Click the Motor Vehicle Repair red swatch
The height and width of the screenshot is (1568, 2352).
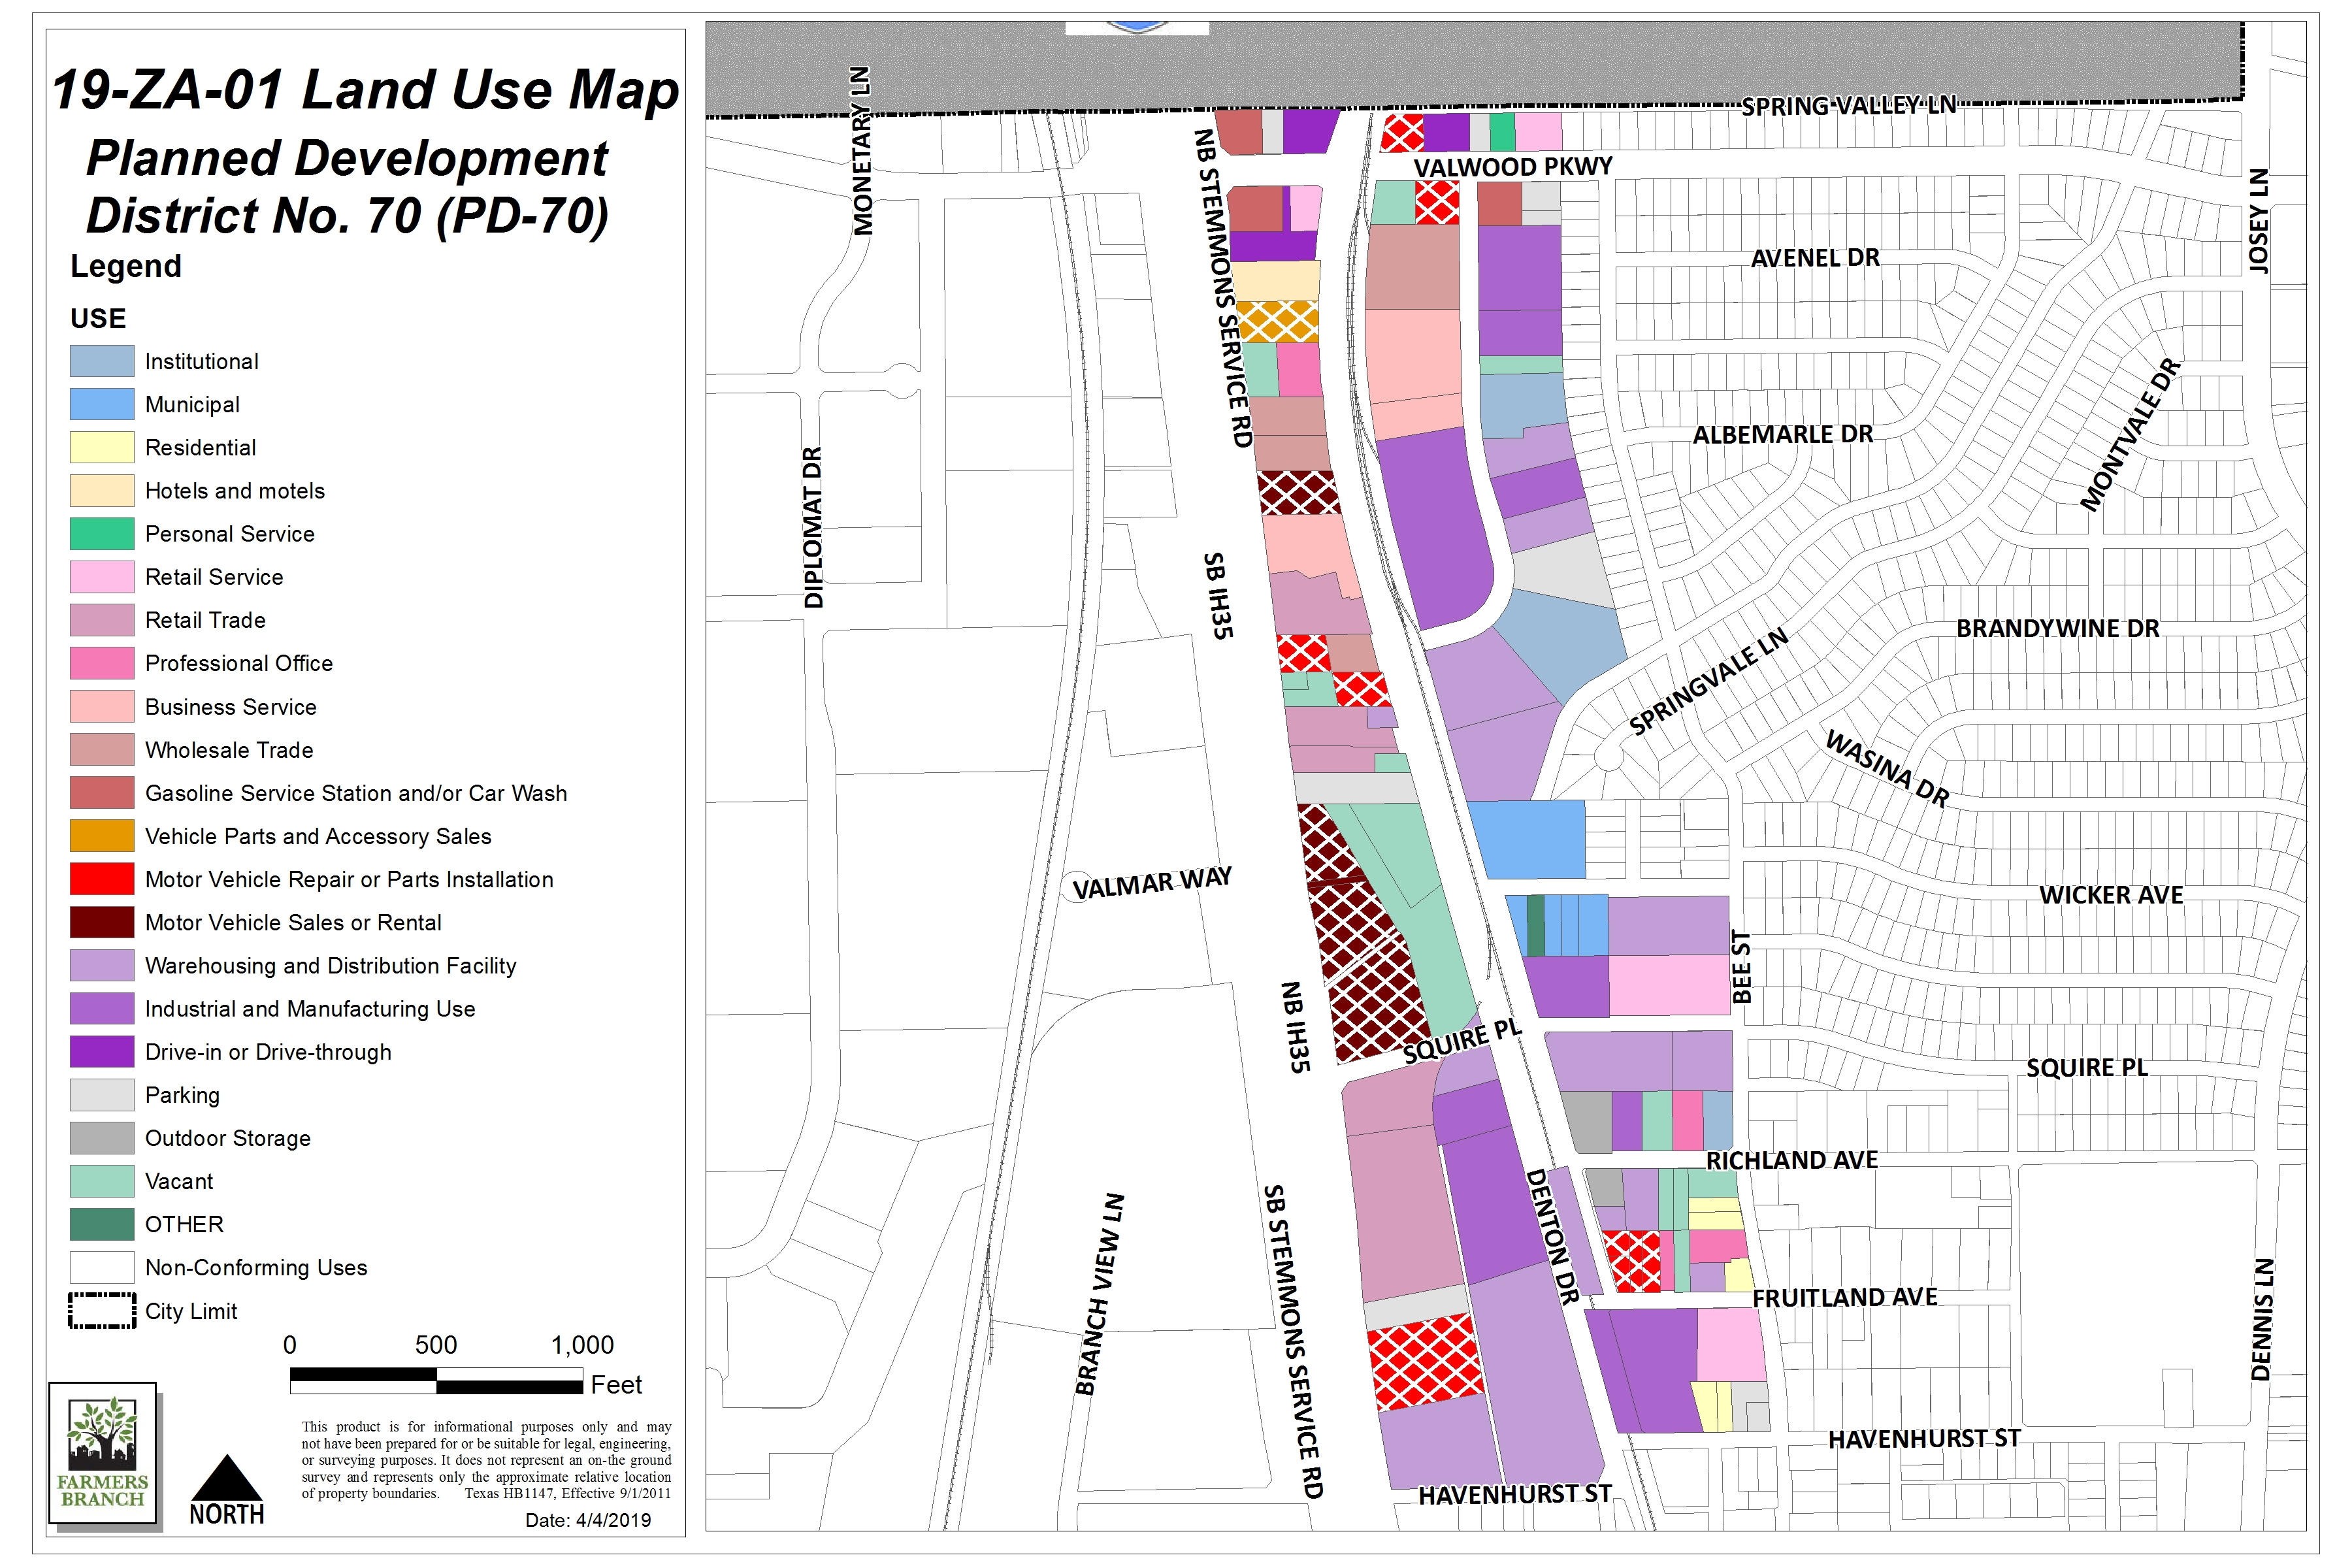[x=102, y=879]
